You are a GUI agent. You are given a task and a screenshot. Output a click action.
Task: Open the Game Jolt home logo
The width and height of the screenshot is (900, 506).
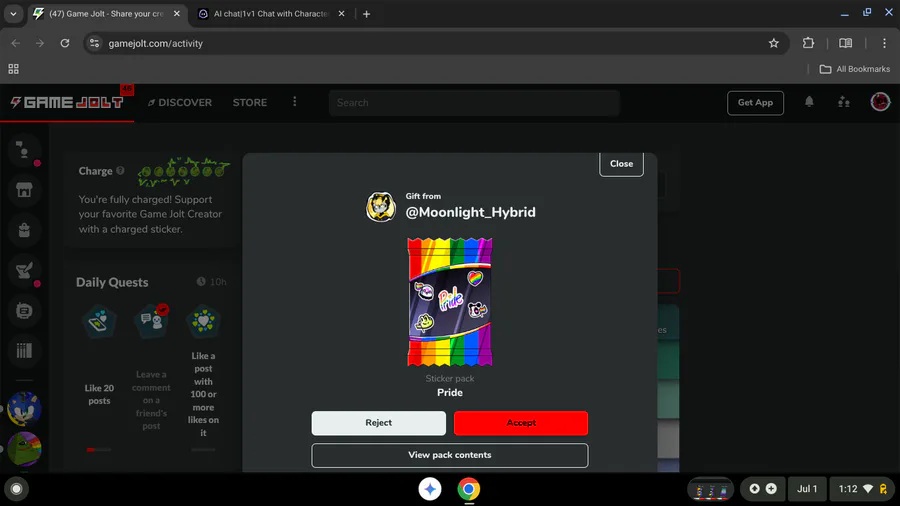67,103
